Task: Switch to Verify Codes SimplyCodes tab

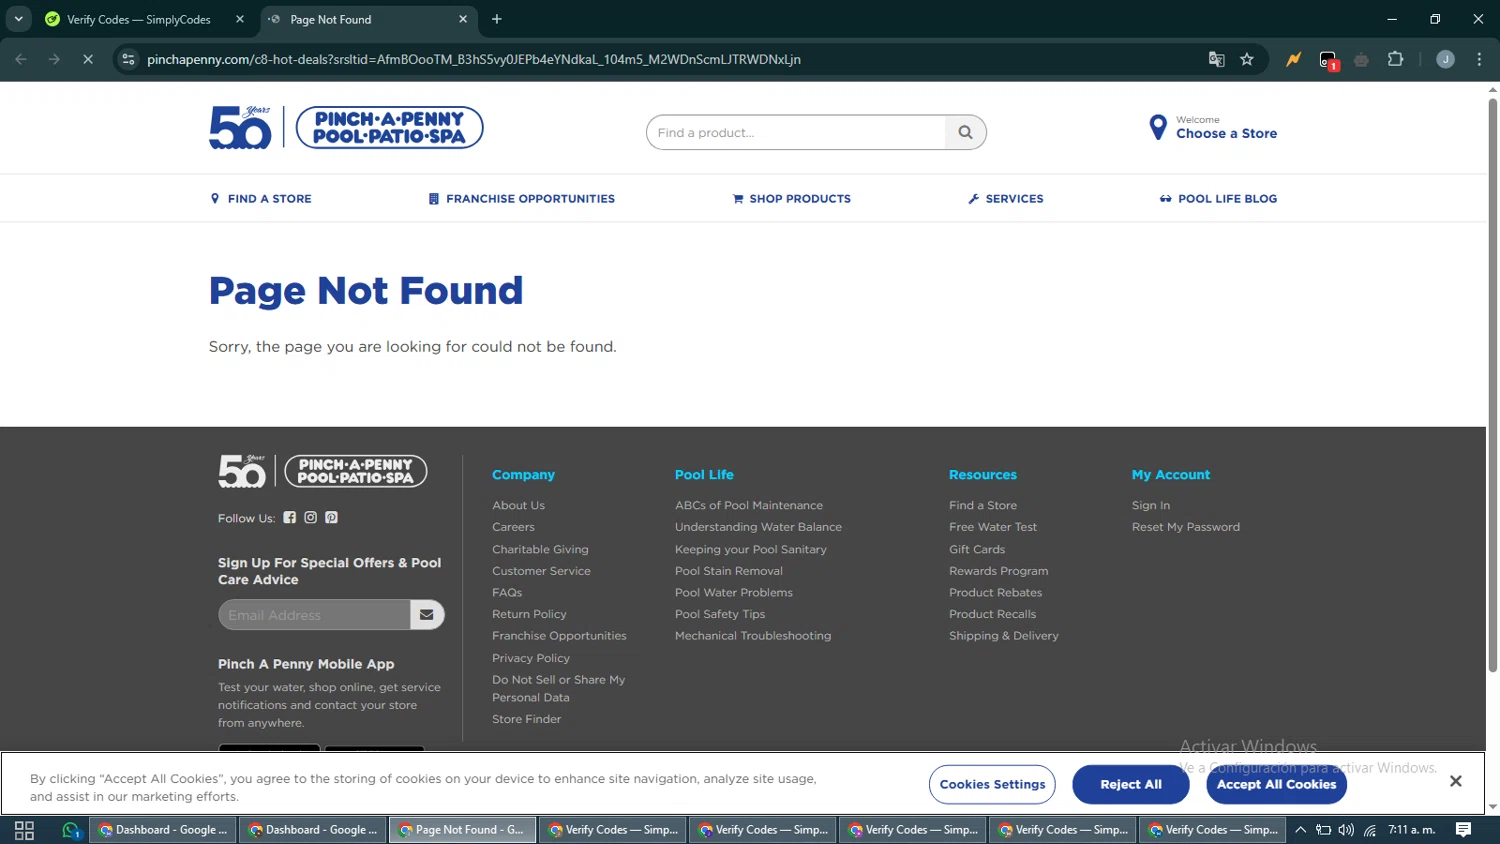Action: tap(139, 19)
